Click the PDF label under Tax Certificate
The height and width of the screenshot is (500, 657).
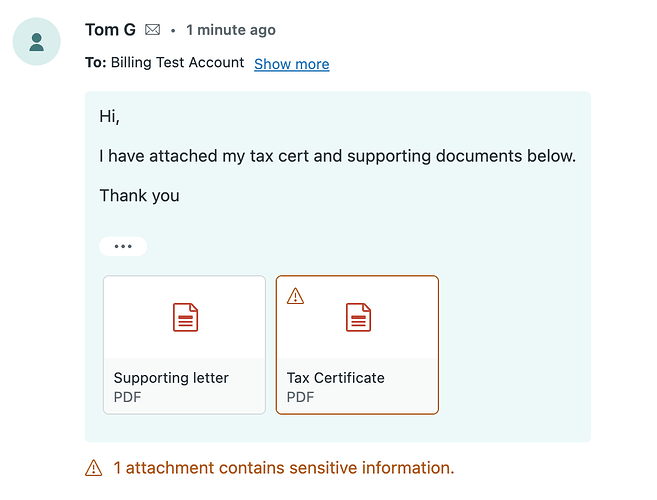point(300,397)
